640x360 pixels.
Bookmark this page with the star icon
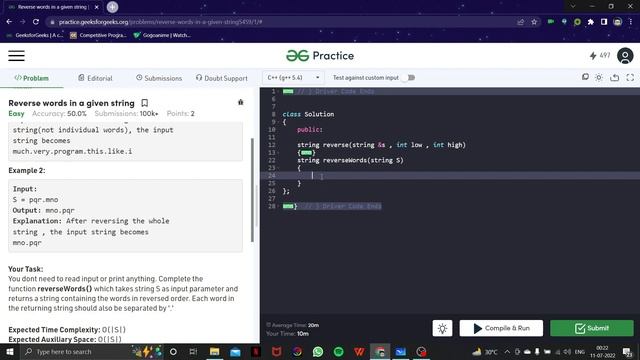pos(534,22)
